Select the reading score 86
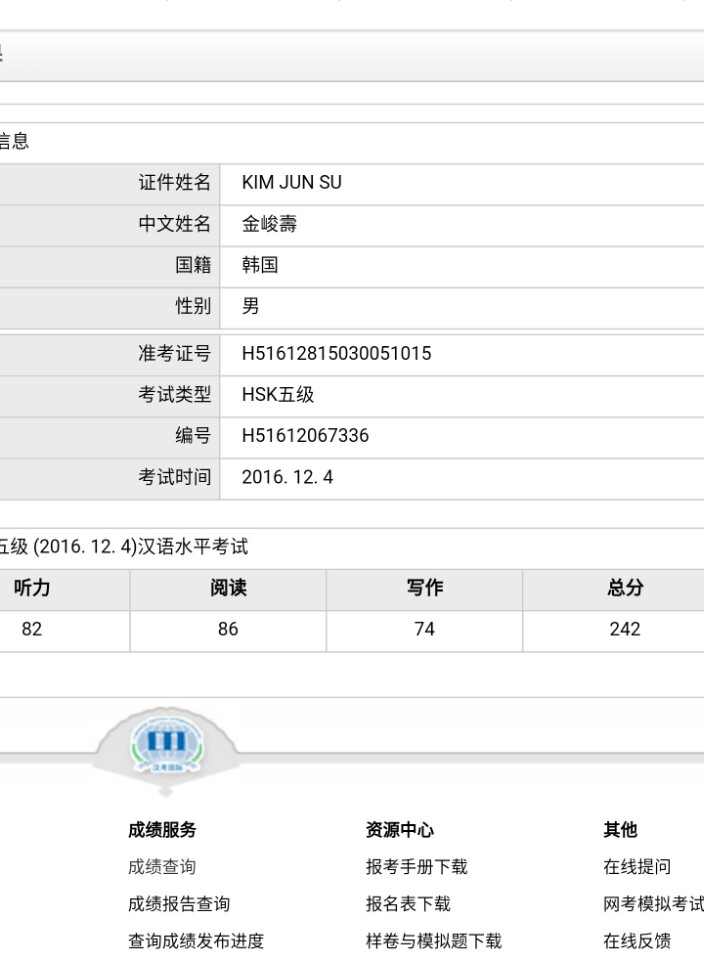The image size is (704, 960). coord(228,629)
